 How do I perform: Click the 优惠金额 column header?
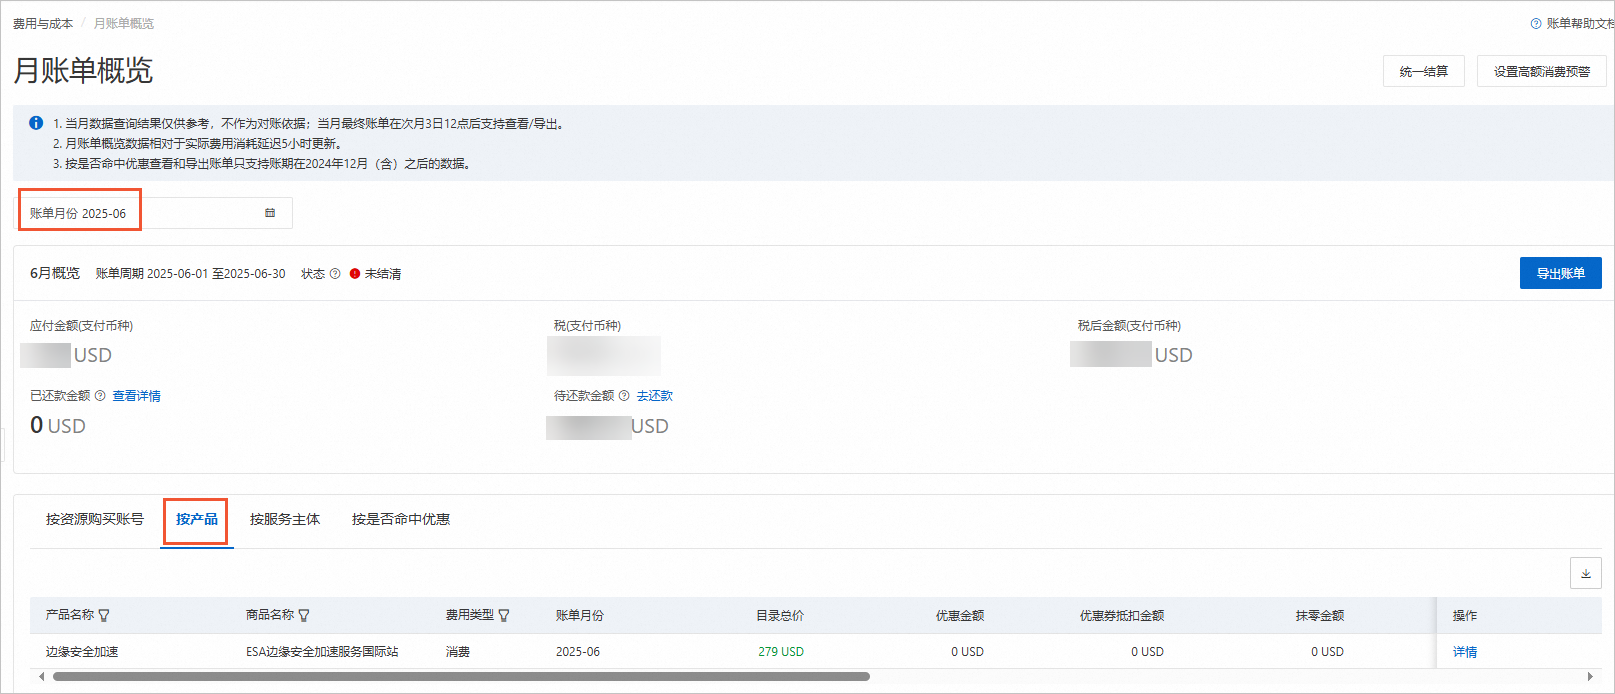[960, 616]
